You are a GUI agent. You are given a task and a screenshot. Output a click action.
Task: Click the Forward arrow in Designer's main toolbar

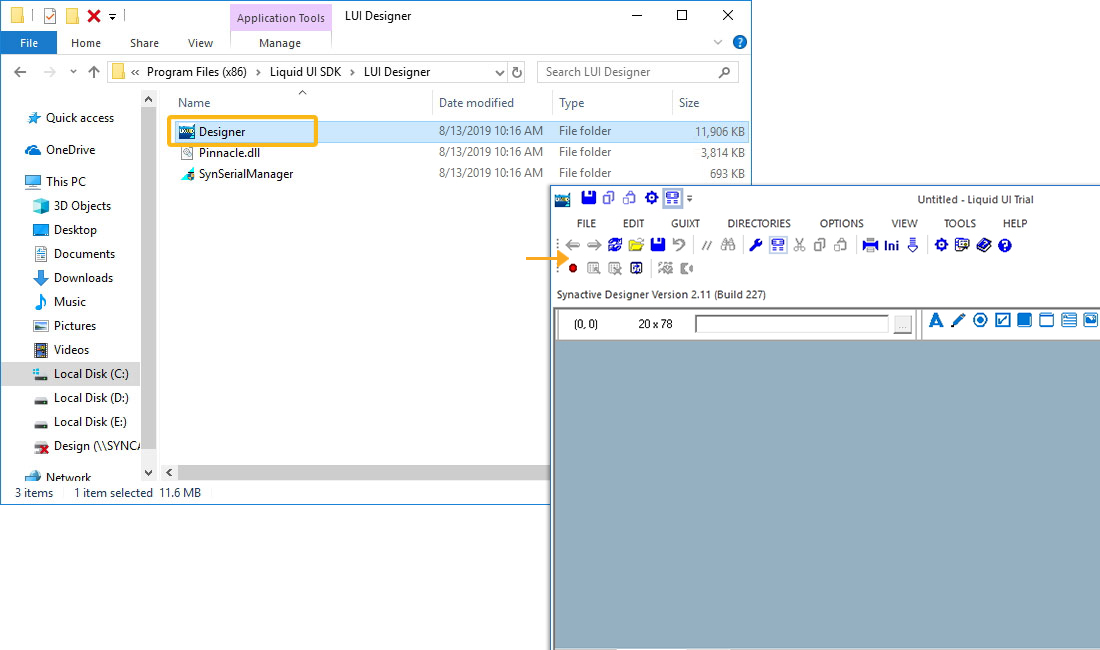[593, 245]
